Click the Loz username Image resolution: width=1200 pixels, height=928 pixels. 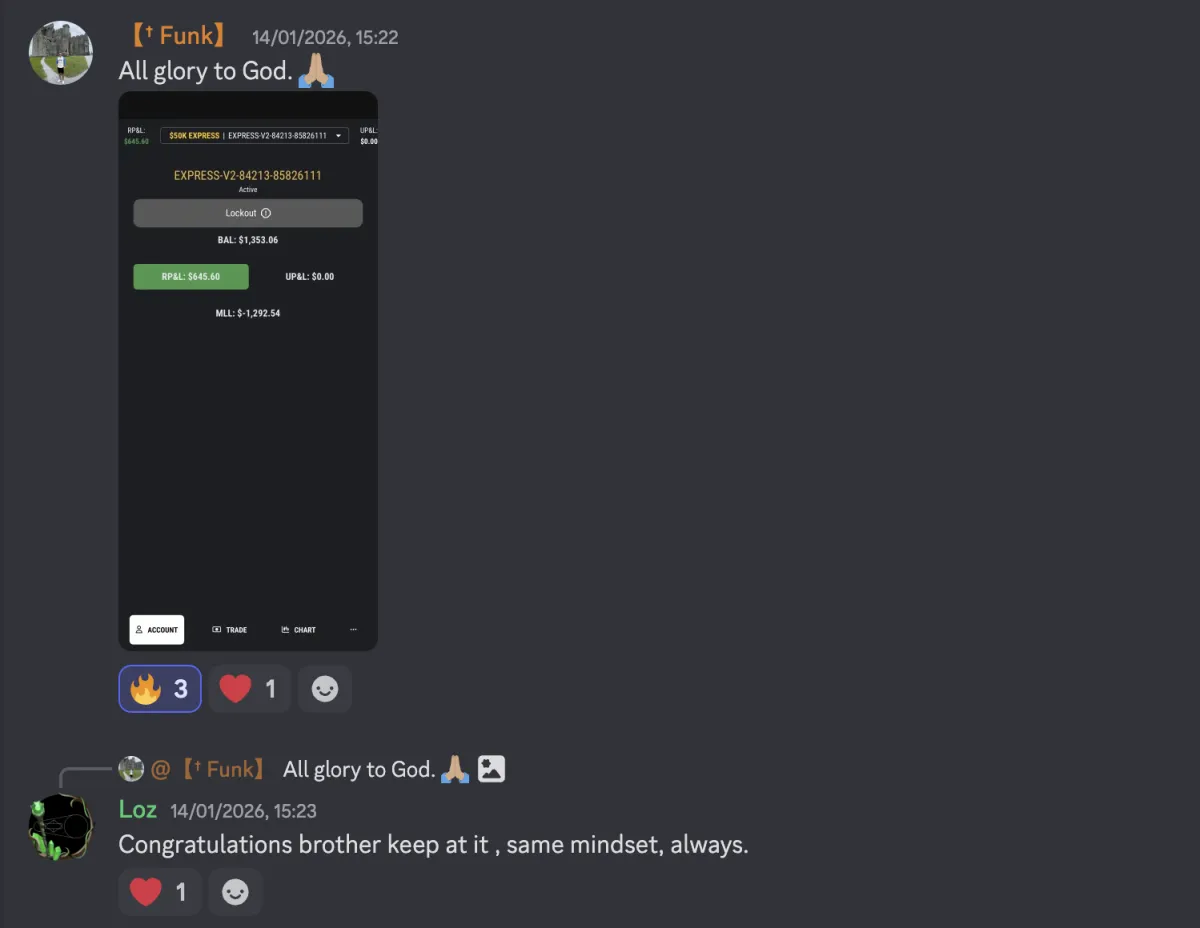point(138,810)
